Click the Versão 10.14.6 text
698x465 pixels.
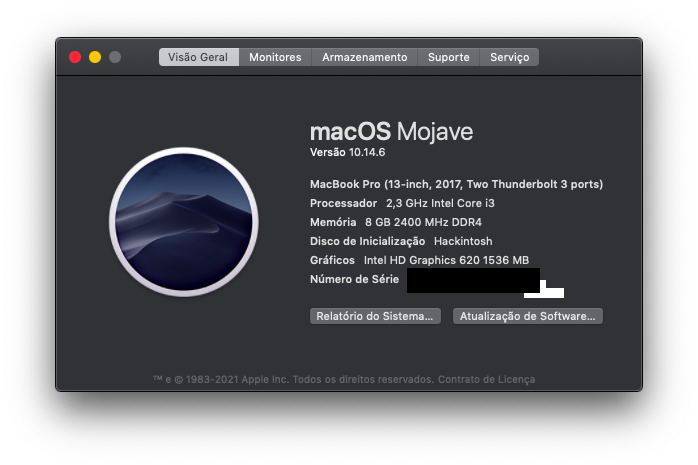click(347, 152)
